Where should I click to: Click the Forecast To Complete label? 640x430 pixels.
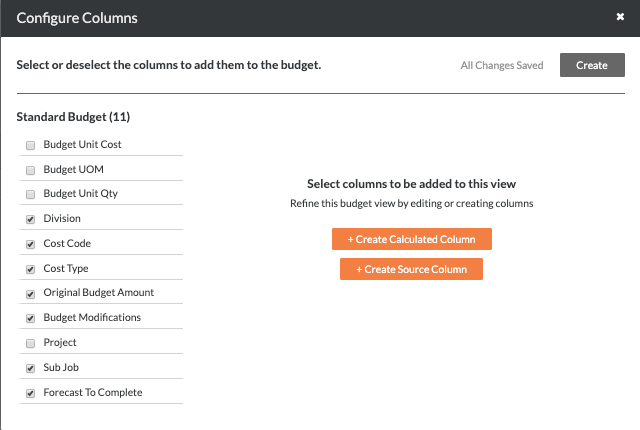tap(92, 392)
